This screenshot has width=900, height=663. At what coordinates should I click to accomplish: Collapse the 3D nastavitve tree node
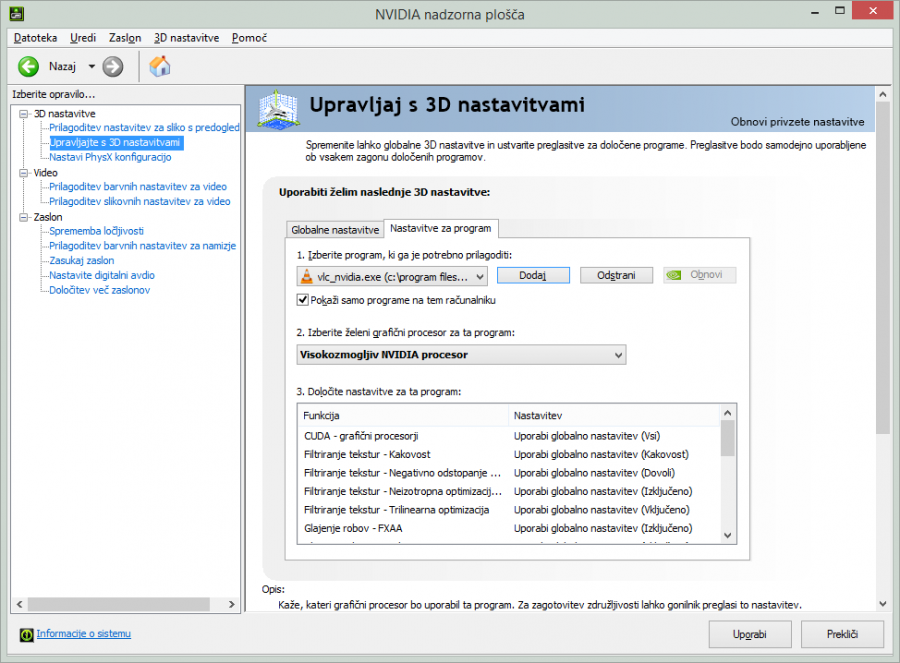24,114
